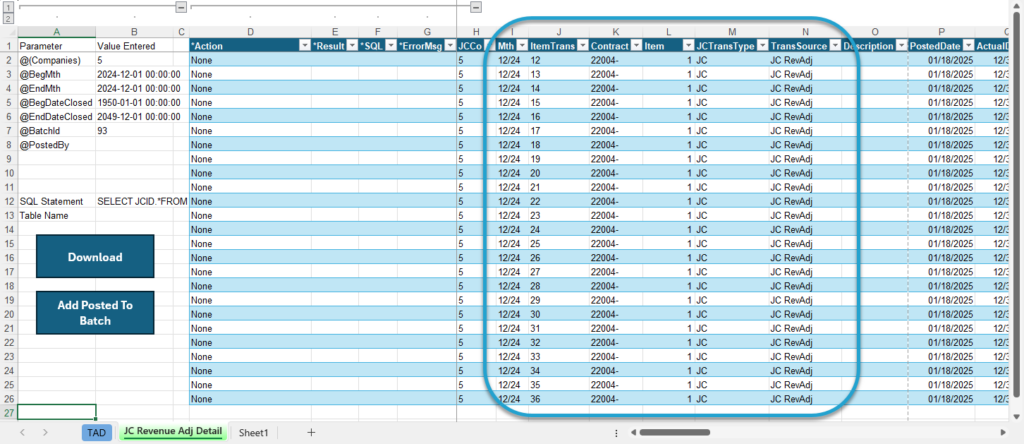This screenshot has height=444, width=1024.
Task: Select column A by its header
Action: [x=56, y=32]
